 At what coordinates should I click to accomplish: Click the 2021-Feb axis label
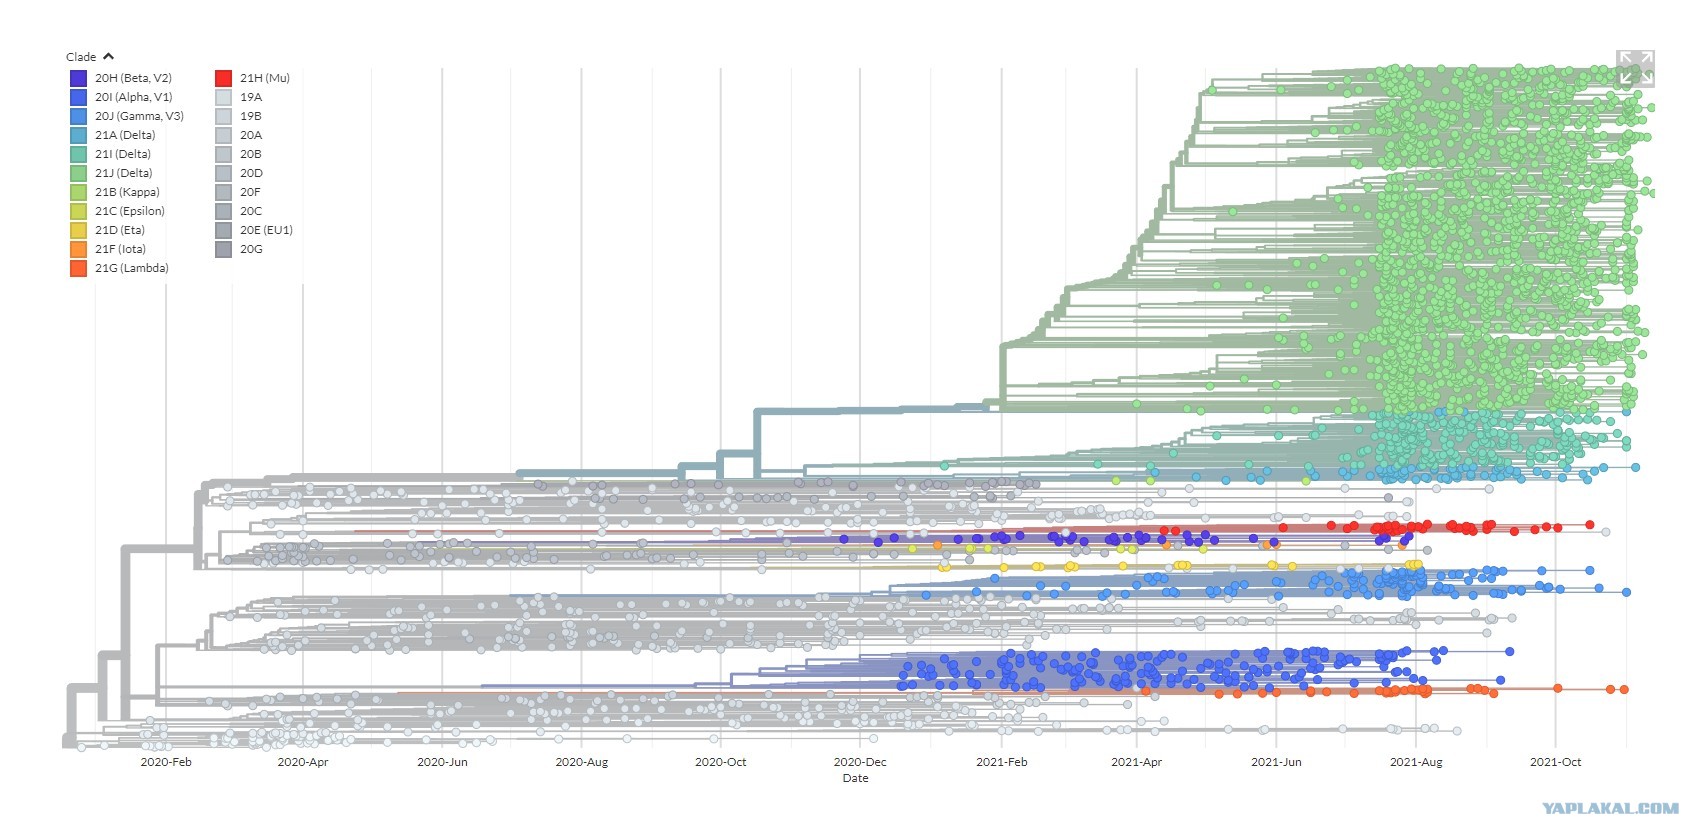coord(1002,762)
